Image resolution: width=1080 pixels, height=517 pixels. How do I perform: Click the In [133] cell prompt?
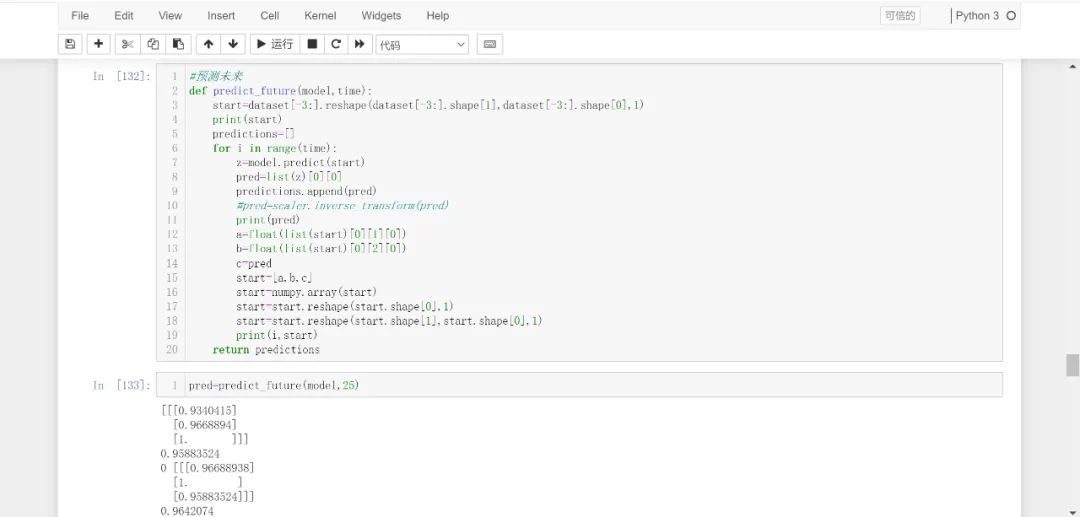tap(121, 386)
